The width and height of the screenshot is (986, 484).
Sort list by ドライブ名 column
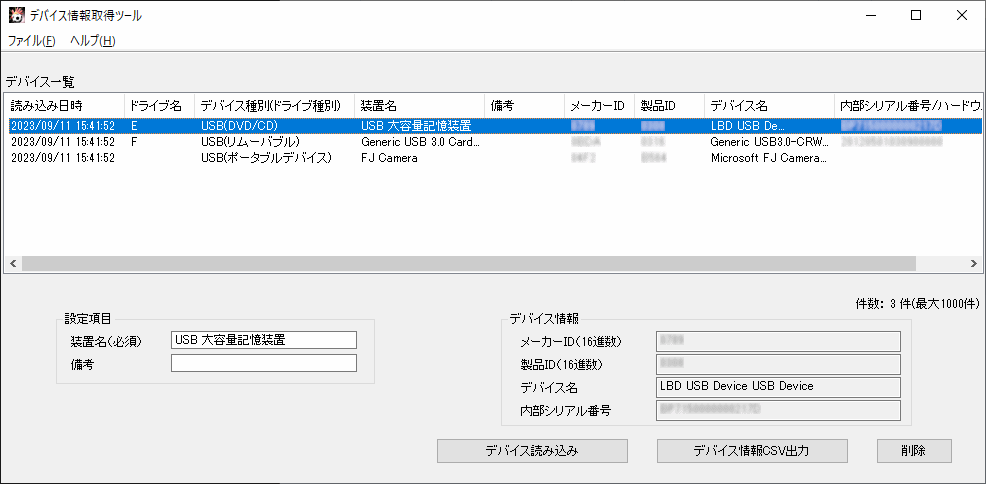[157, 105]
